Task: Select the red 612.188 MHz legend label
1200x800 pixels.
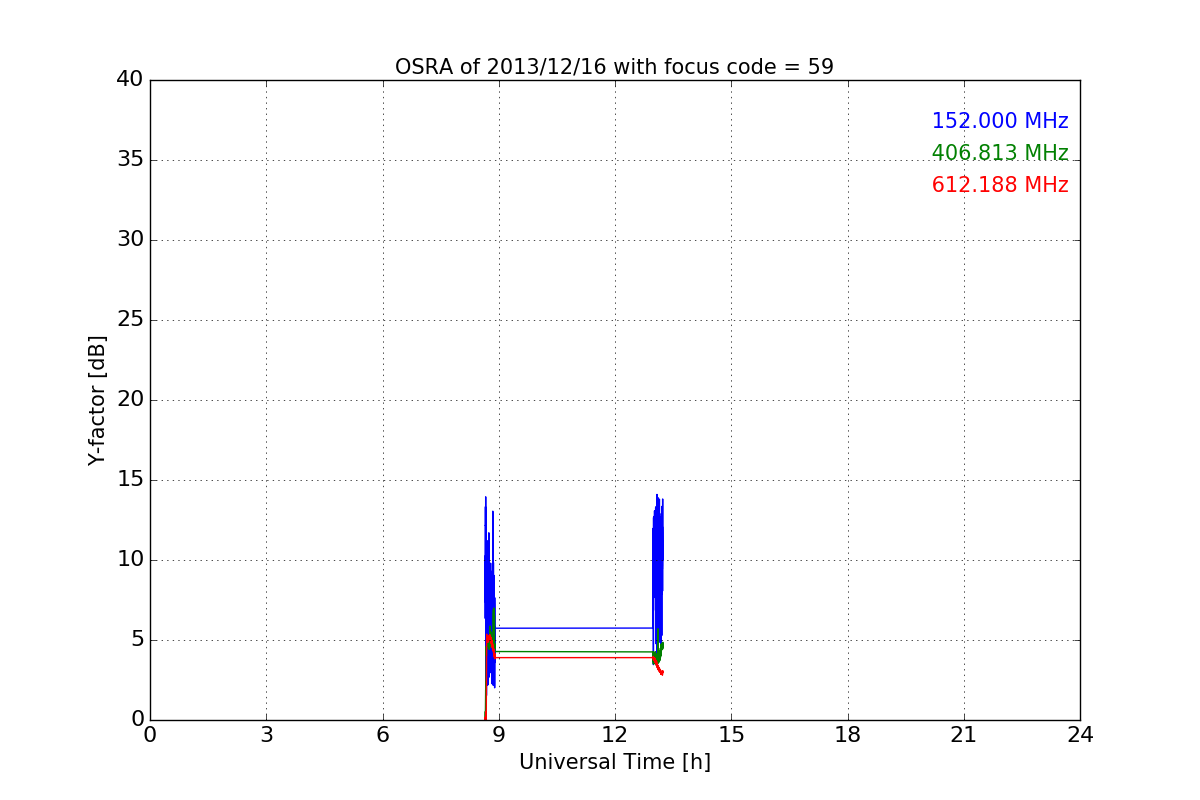Action: pyautogui.click(x=1000, y=185)
